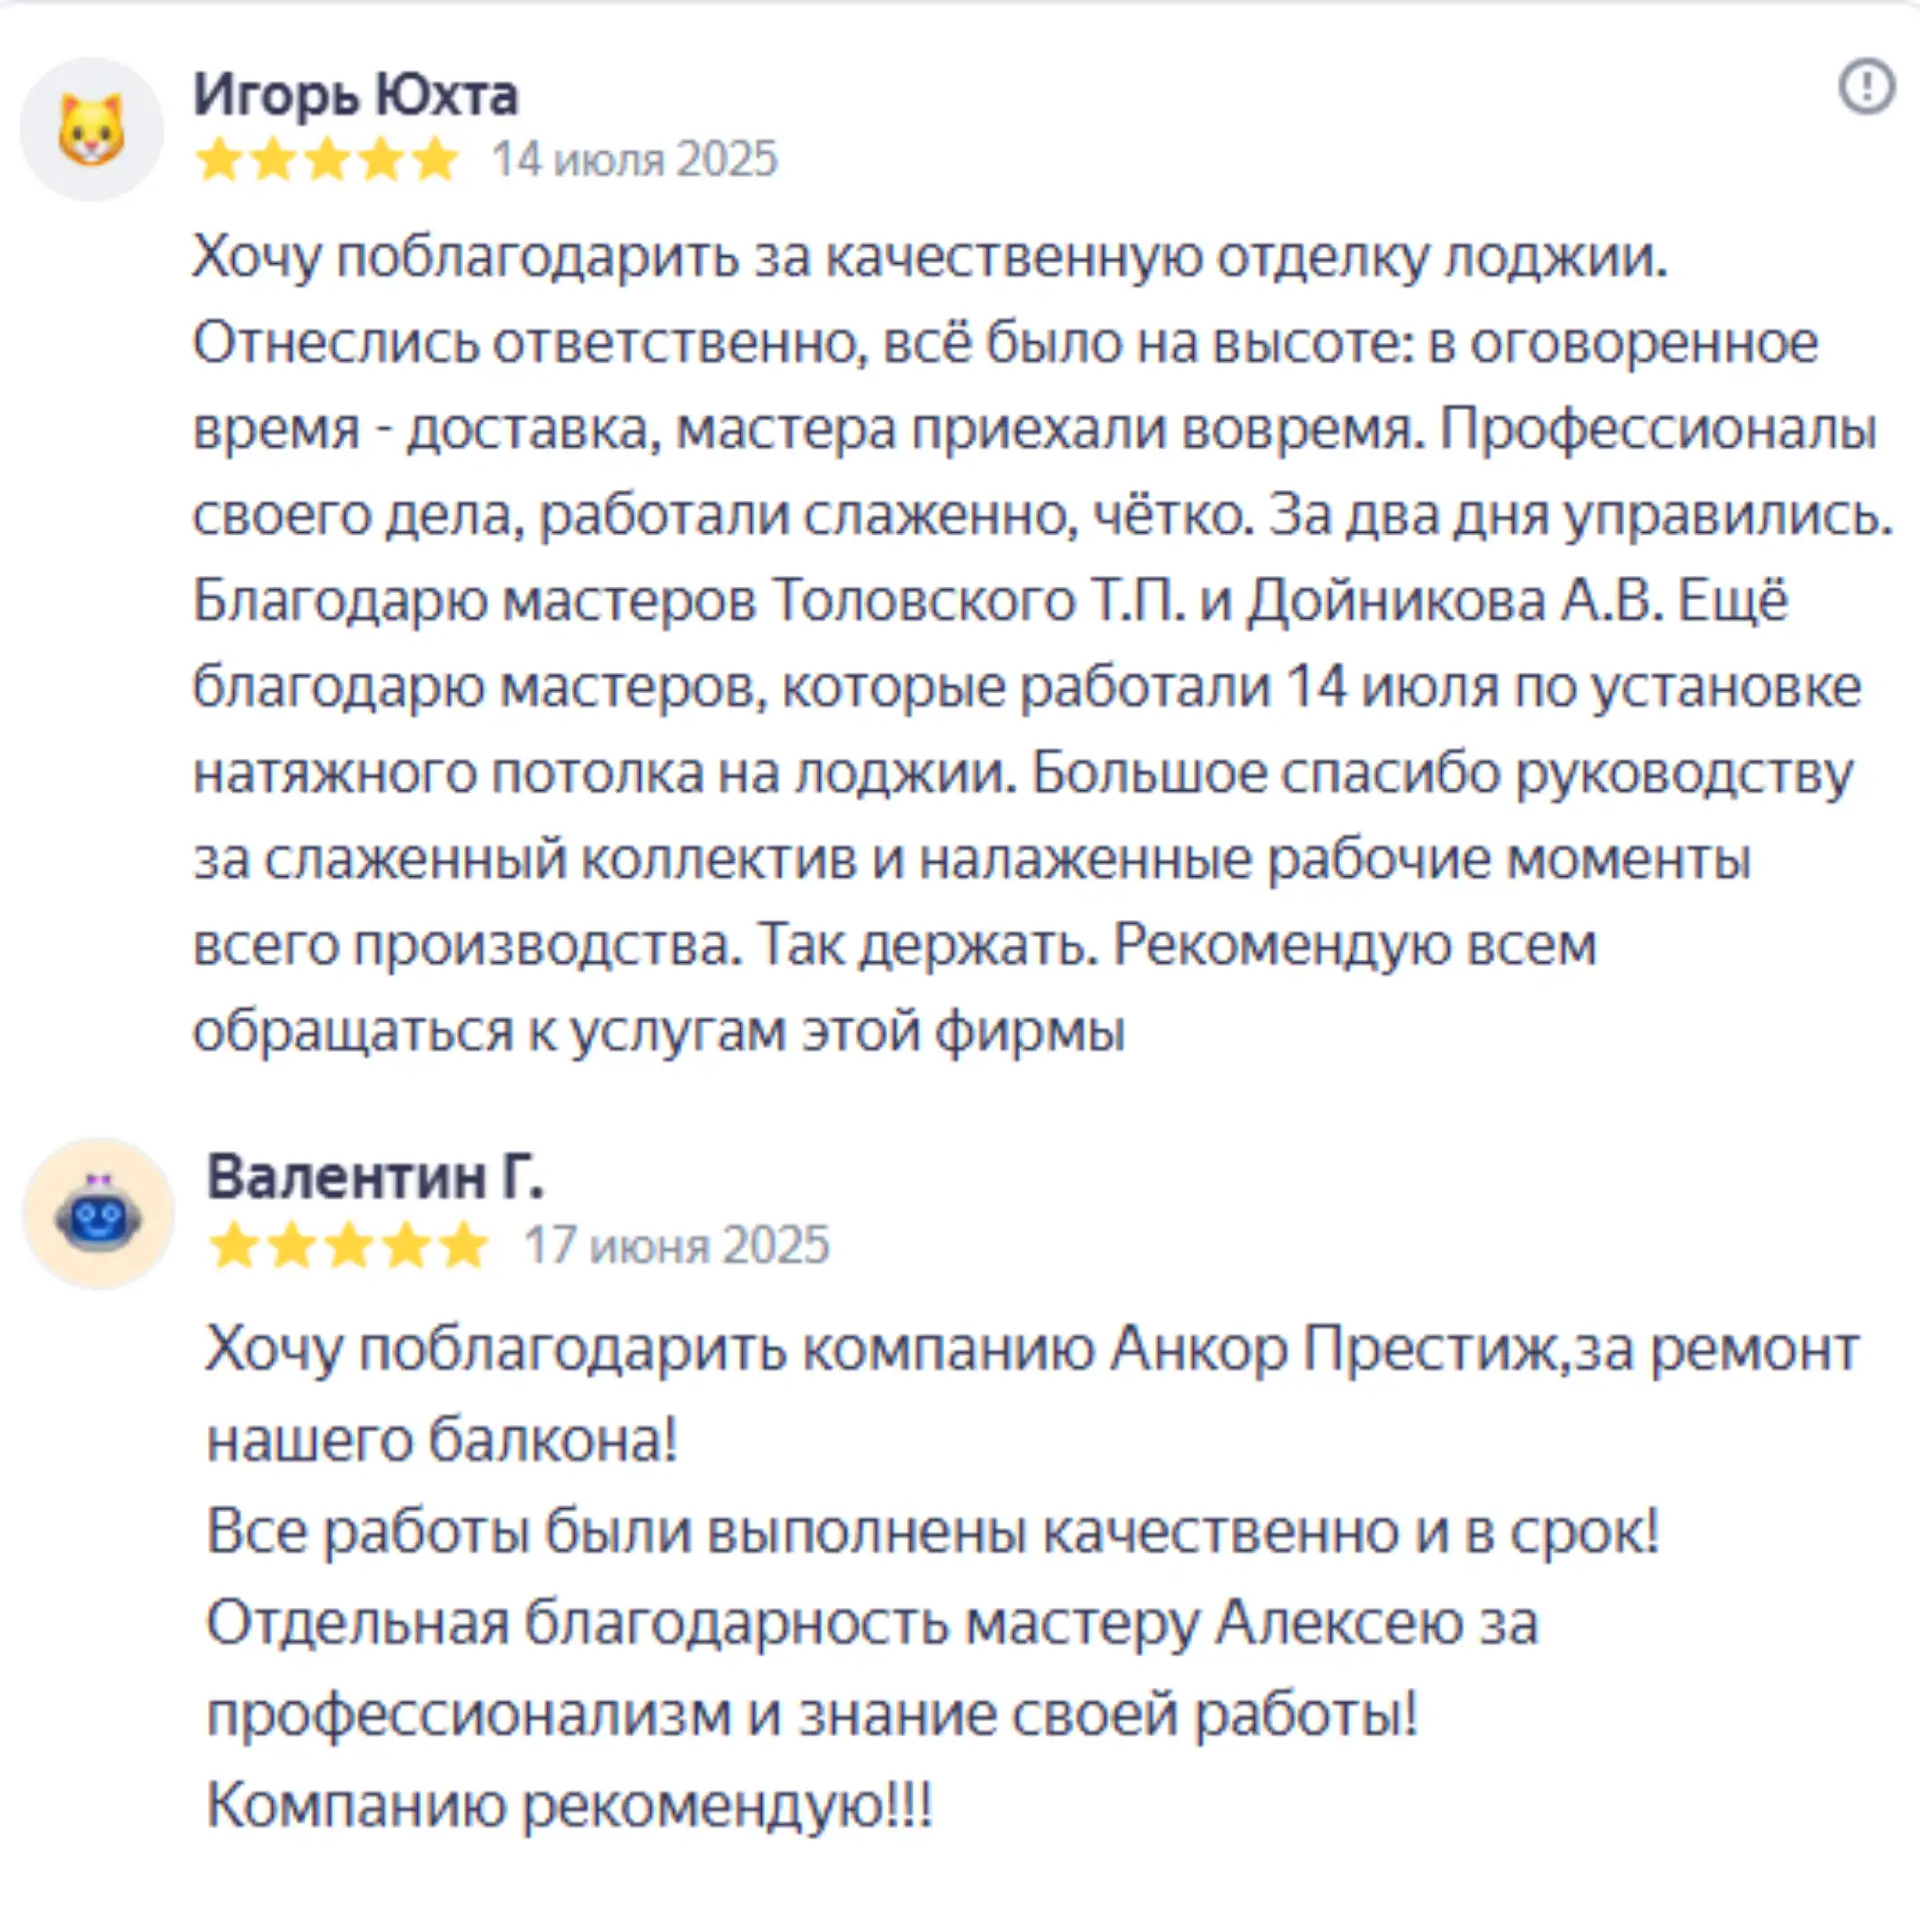Open the Валентин Г. profile name

coord(375,1176)
